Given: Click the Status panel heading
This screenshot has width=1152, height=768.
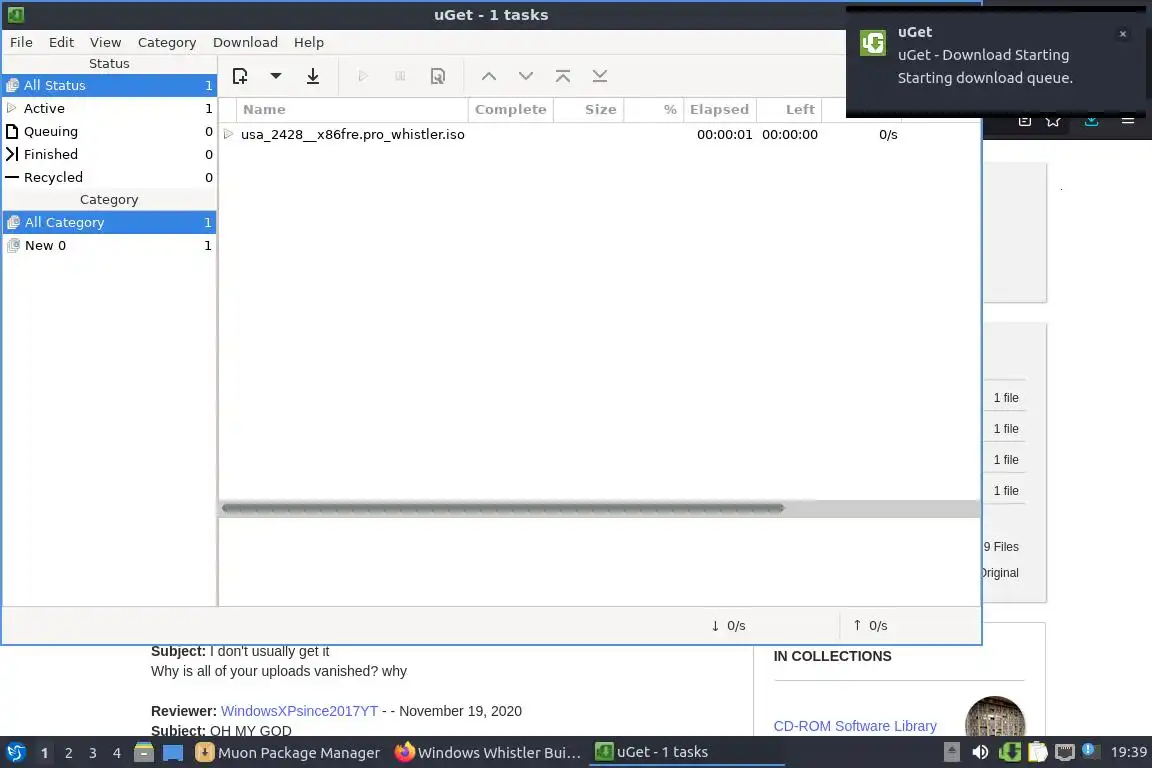Looking at the screenshot, I should coord(109,63).
